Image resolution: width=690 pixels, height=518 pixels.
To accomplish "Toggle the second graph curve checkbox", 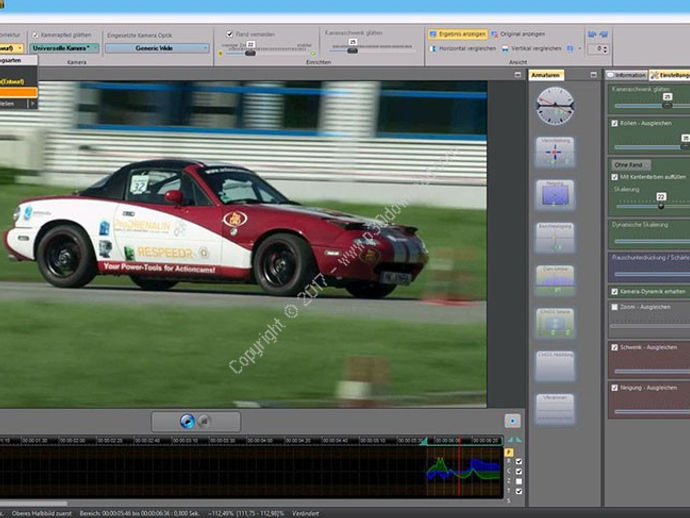I will 519,472.
